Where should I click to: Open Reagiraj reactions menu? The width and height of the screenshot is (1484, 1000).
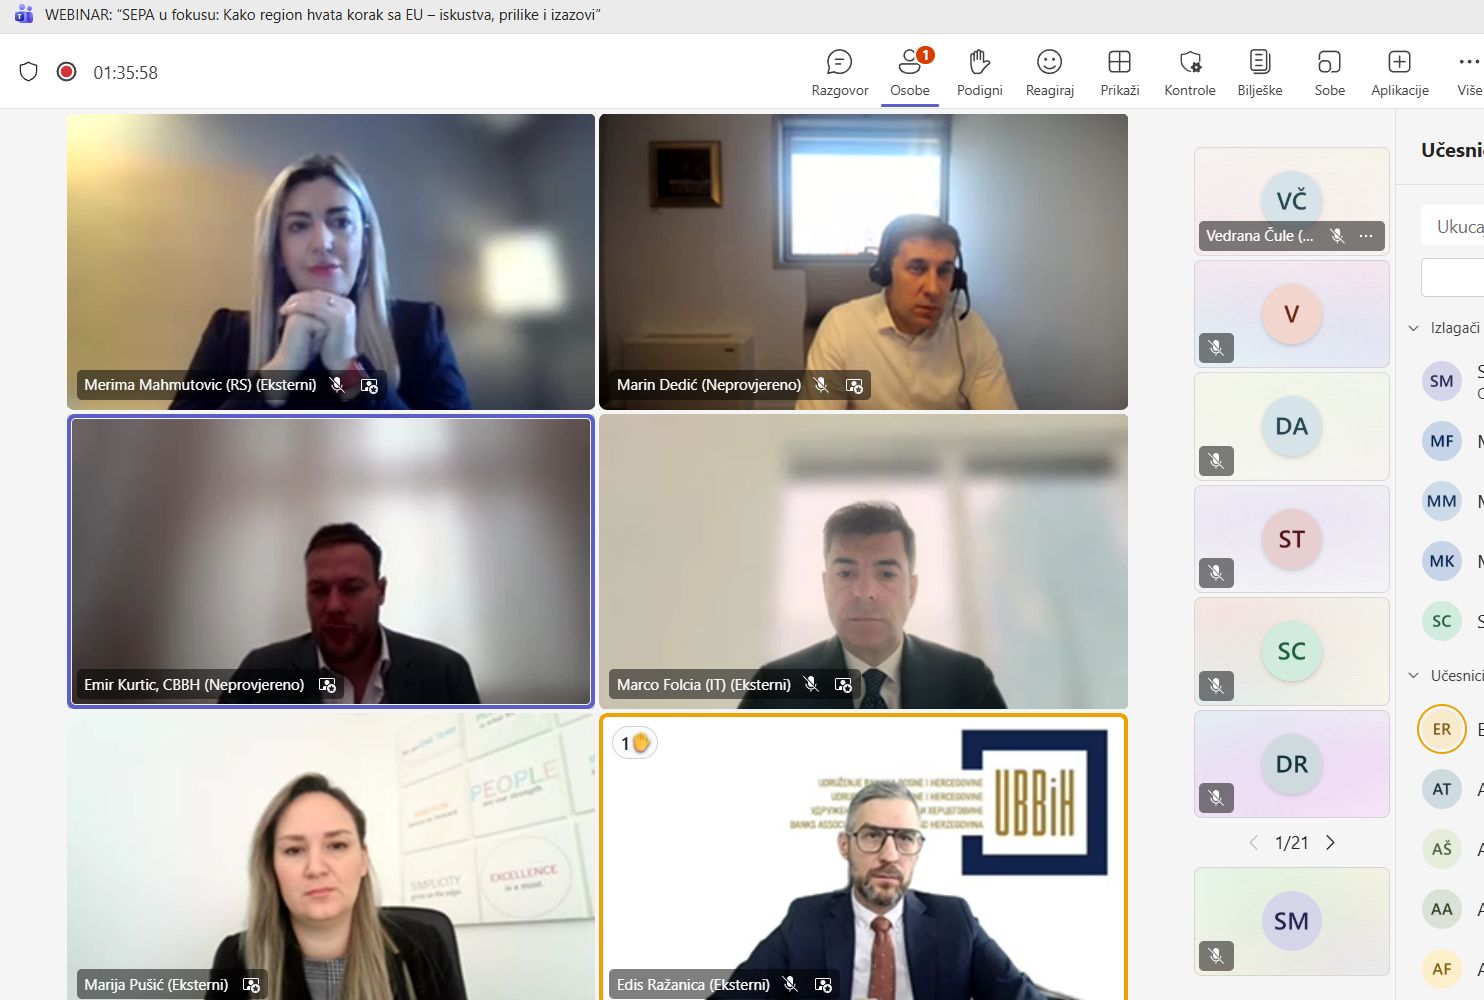coord(1049,74)
